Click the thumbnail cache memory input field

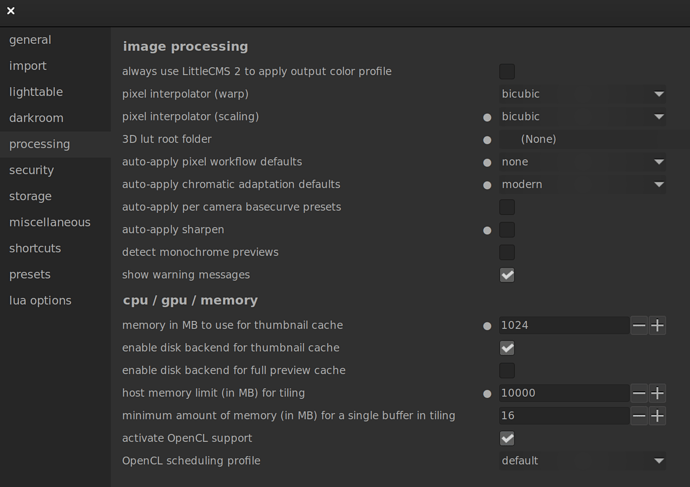pos(563,325)
